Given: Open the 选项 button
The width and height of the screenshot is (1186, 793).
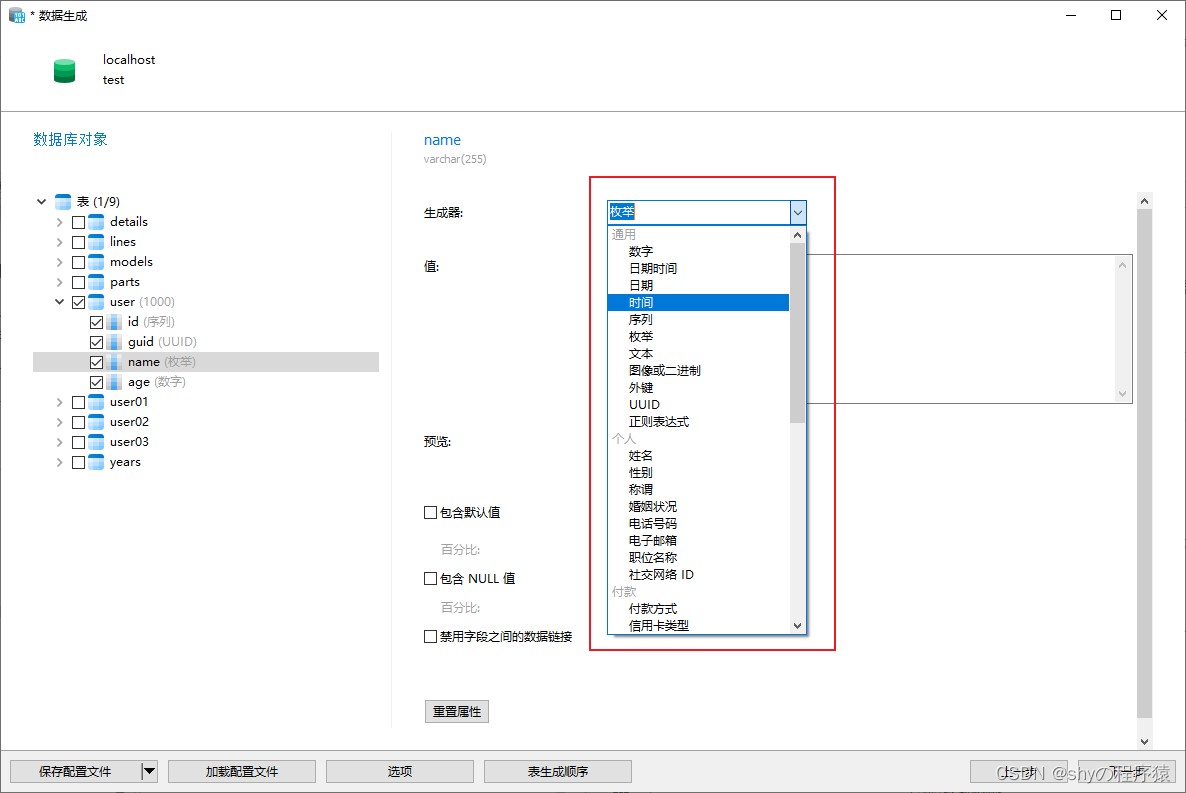Looking at the screenshot, I should point(400,771).
